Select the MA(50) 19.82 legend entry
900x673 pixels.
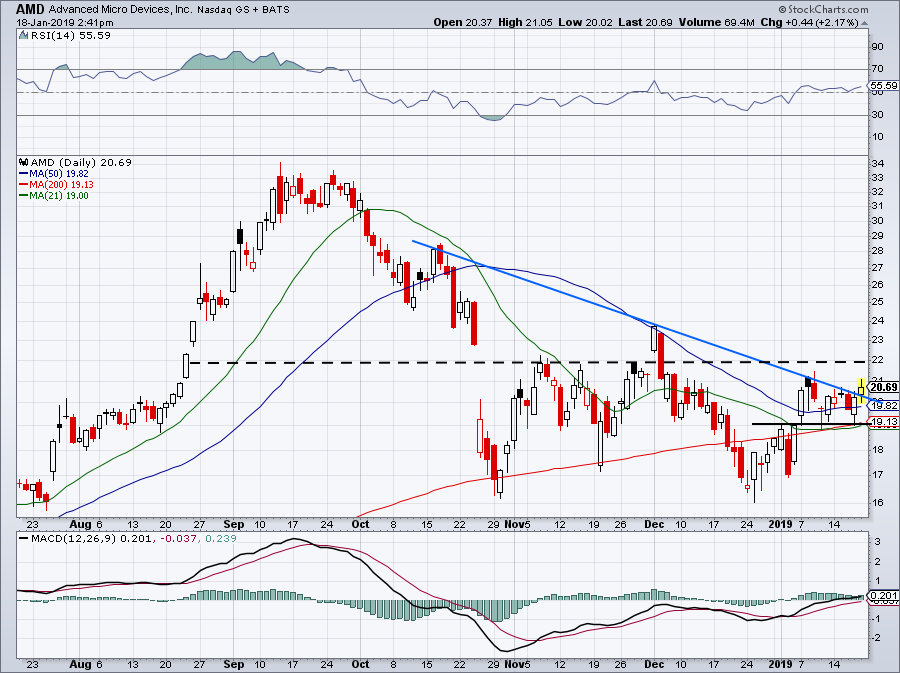click(x=59, y=173)
